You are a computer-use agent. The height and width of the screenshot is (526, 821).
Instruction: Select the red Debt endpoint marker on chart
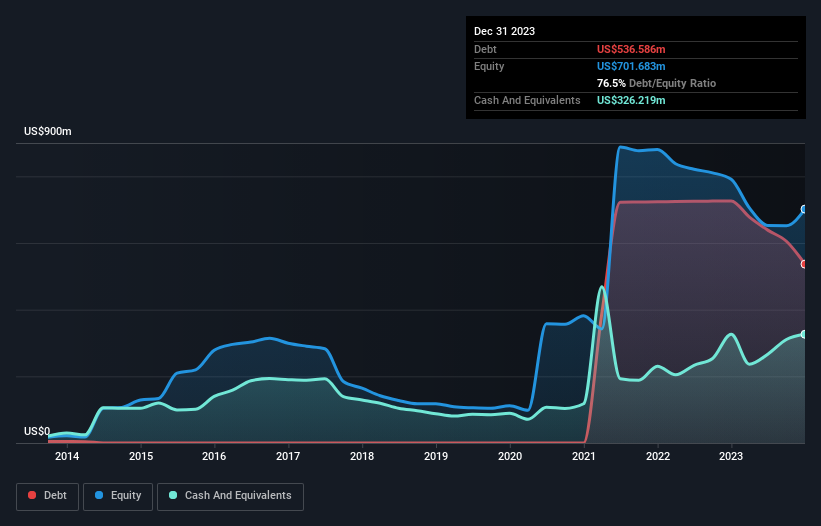pyautogui.click(x=804, y=264)
